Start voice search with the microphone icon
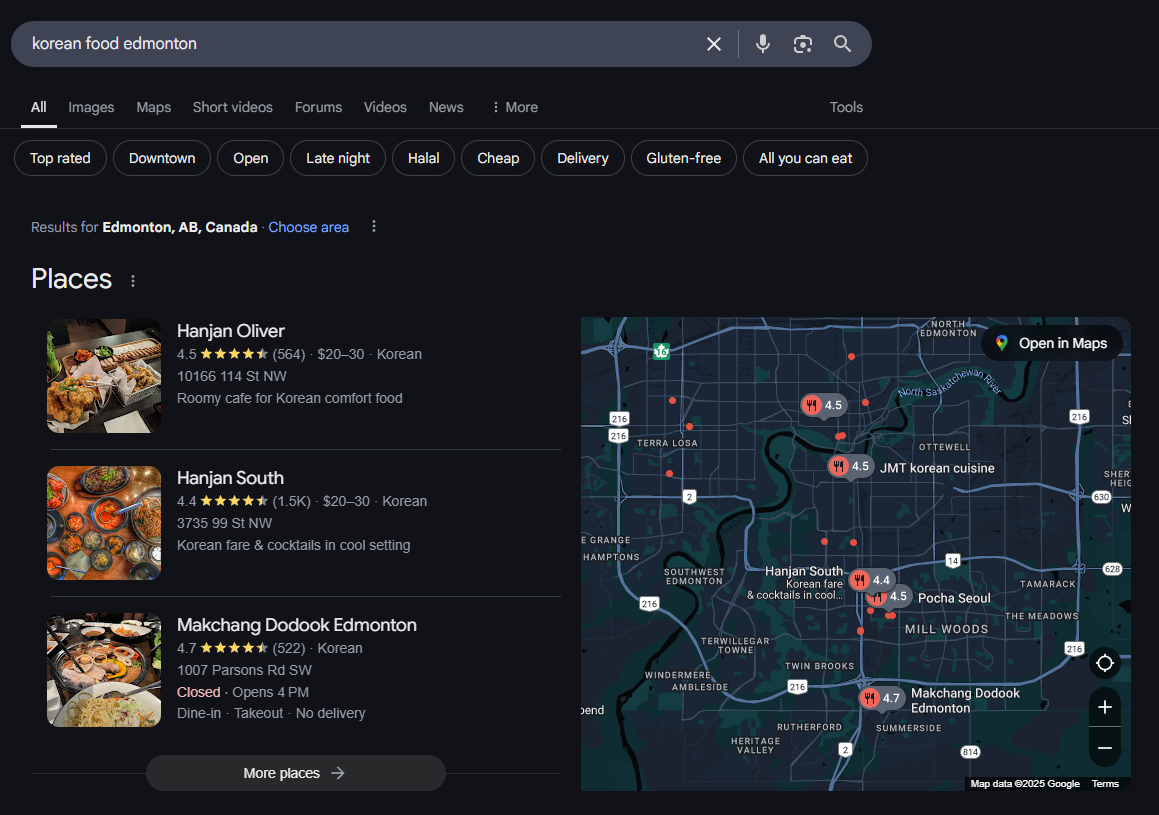 [763, 44]
